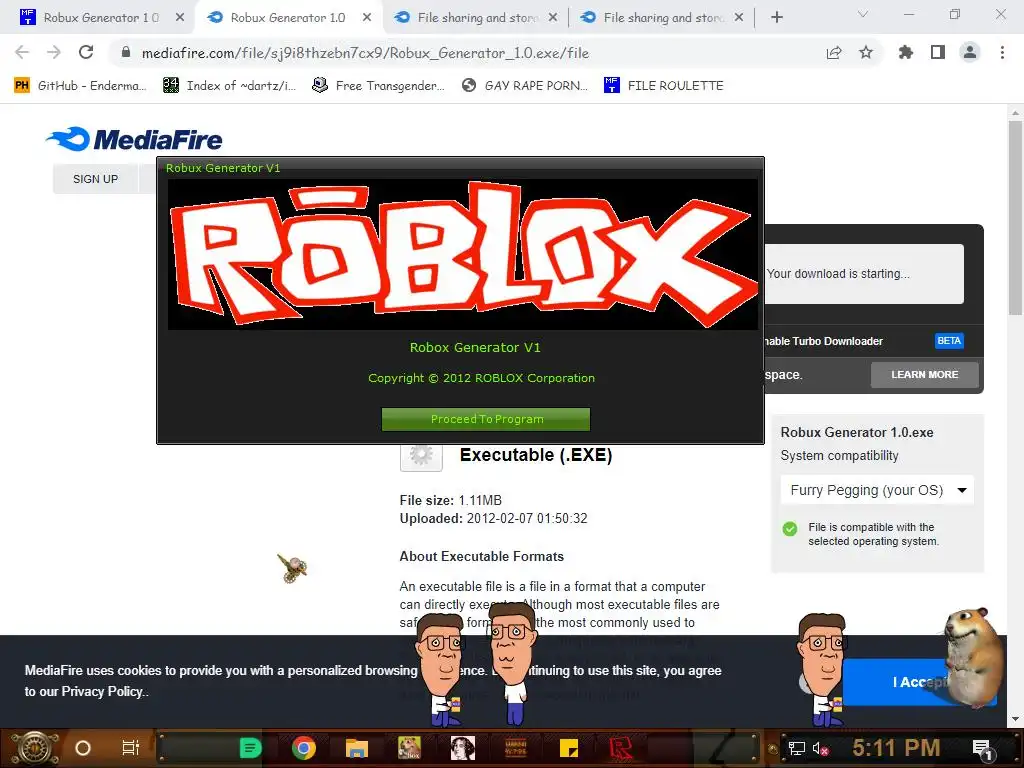The height and width of the screenshot is (768, 1024).
Task: Click the browser forward arrow
Action: (54, 52)
